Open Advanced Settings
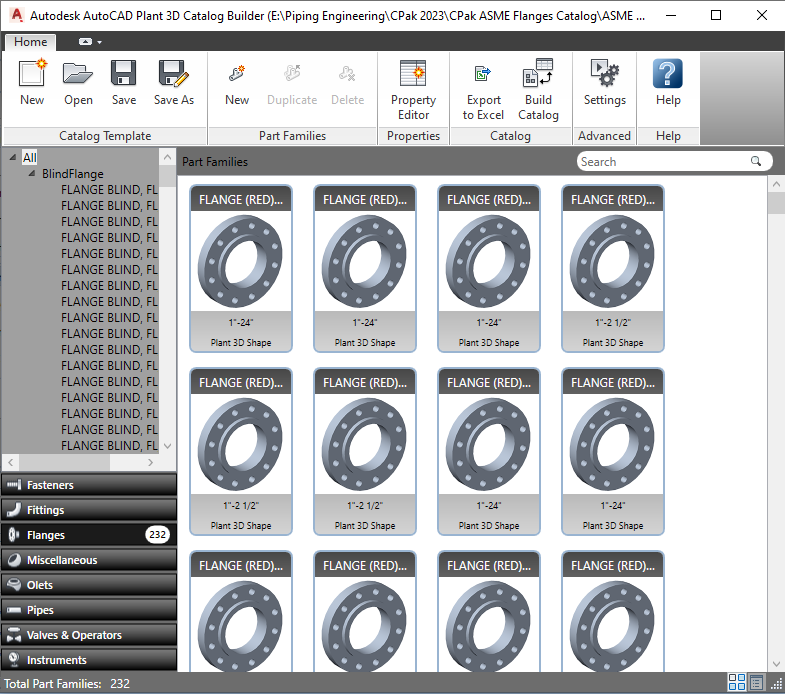Viewport: 785px width, 694px height. coord(605,82)
